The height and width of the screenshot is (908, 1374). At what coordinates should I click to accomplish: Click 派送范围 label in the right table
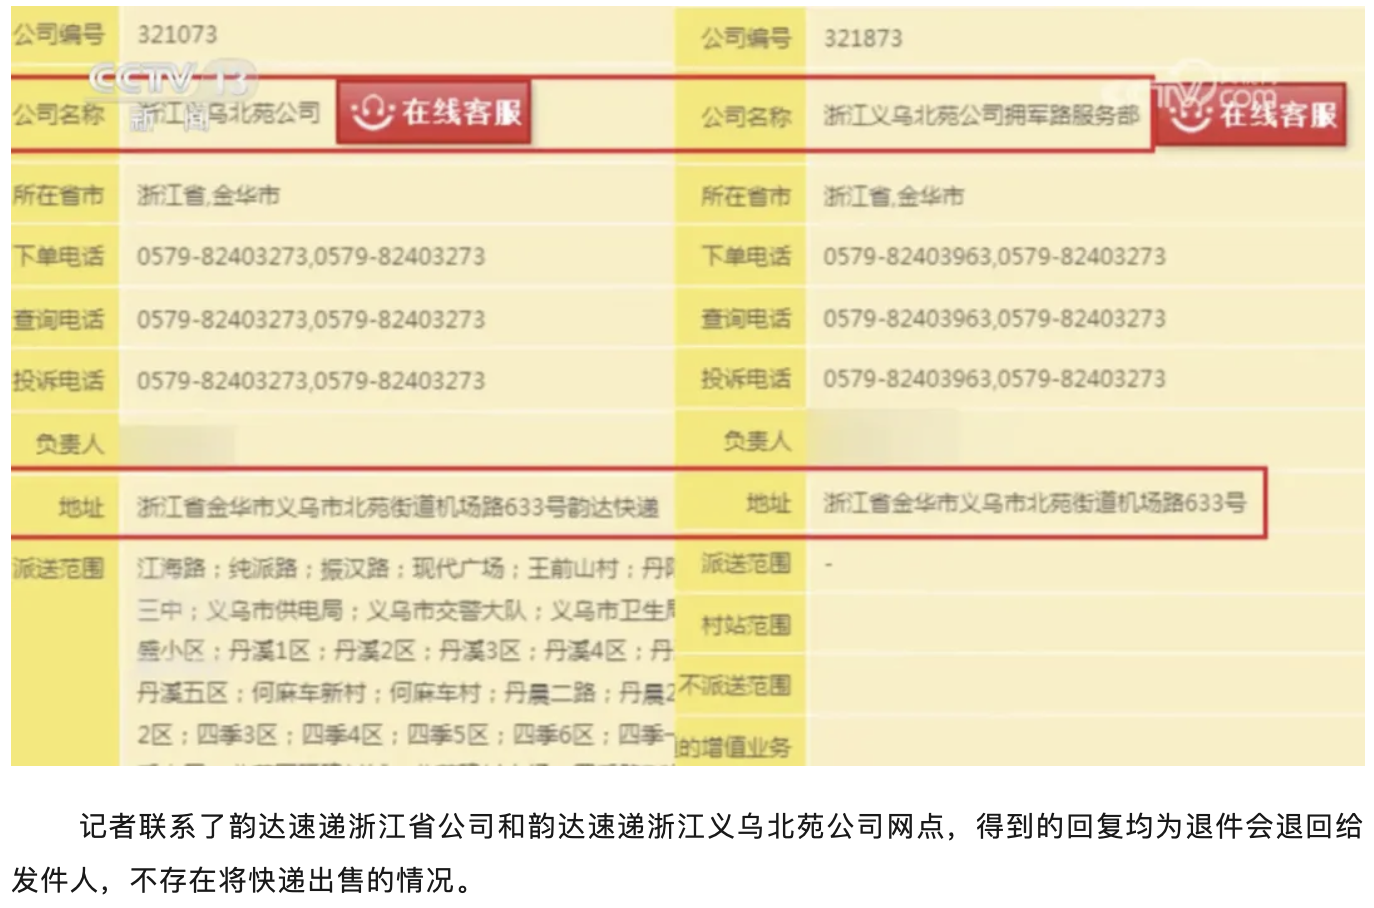point(746,563)
